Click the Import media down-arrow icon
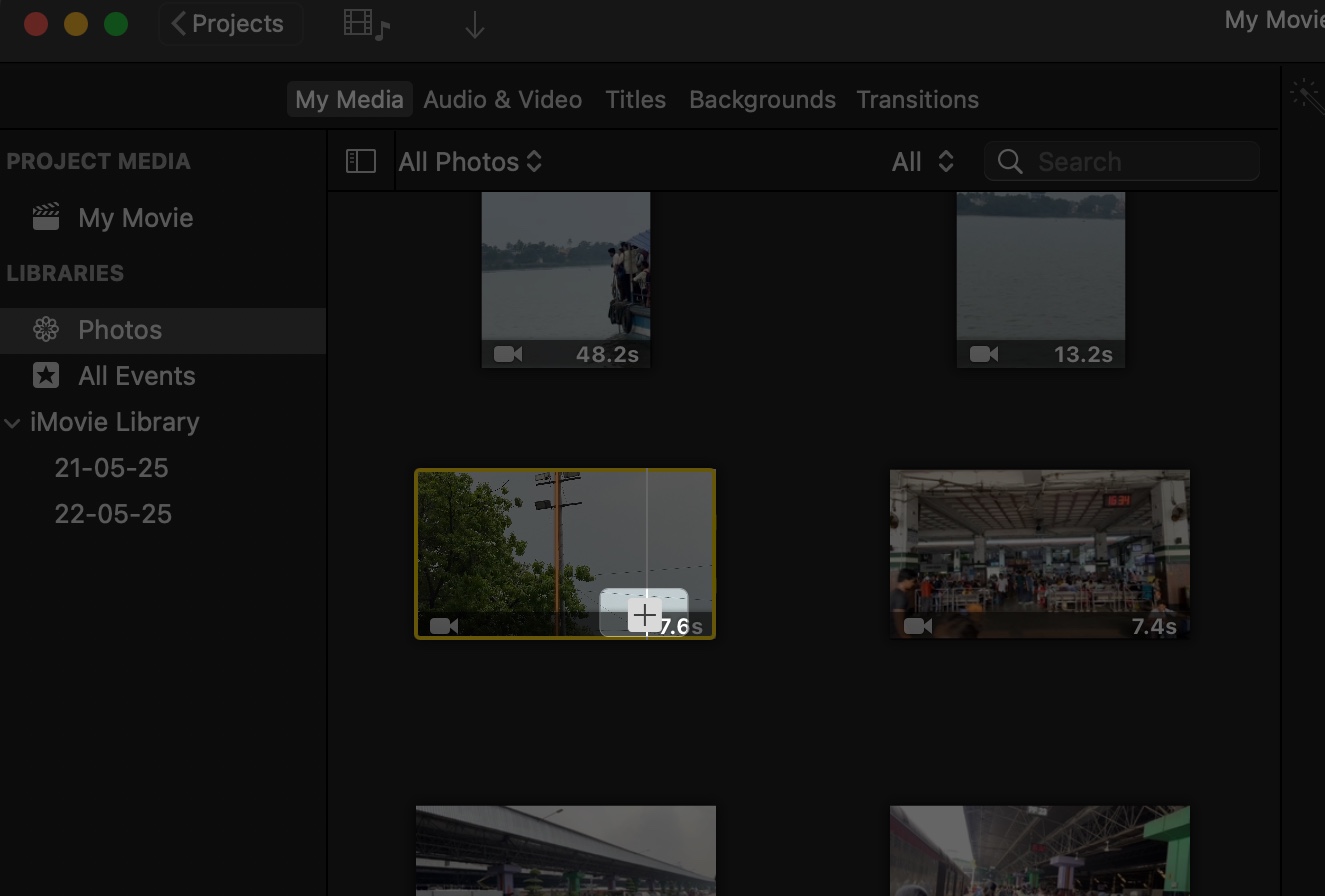The height and width of the screenshot is (896, 1325). 474,25
